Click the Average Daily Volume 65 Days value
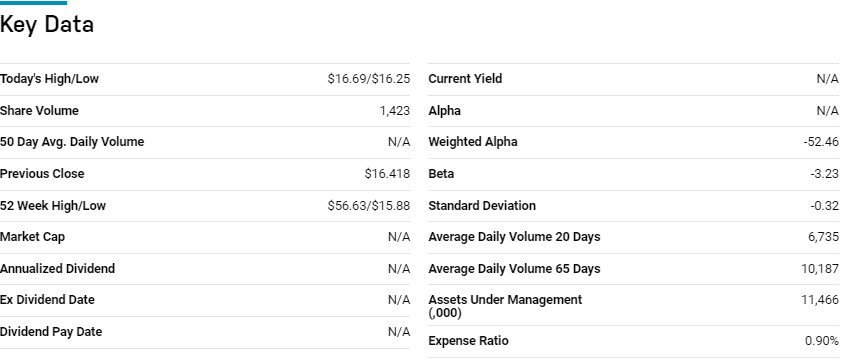Viewport: 850px width, 362px height. 820,269
